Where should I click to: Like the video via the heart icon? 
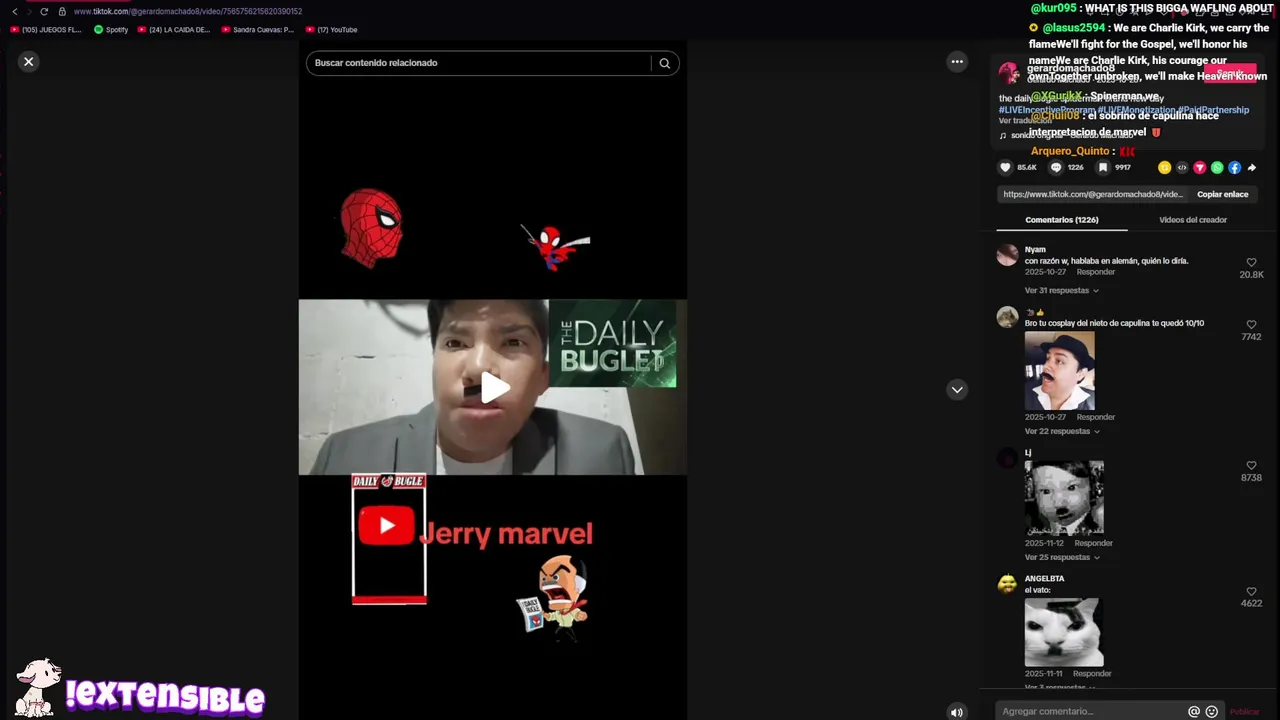point(1006,168)
